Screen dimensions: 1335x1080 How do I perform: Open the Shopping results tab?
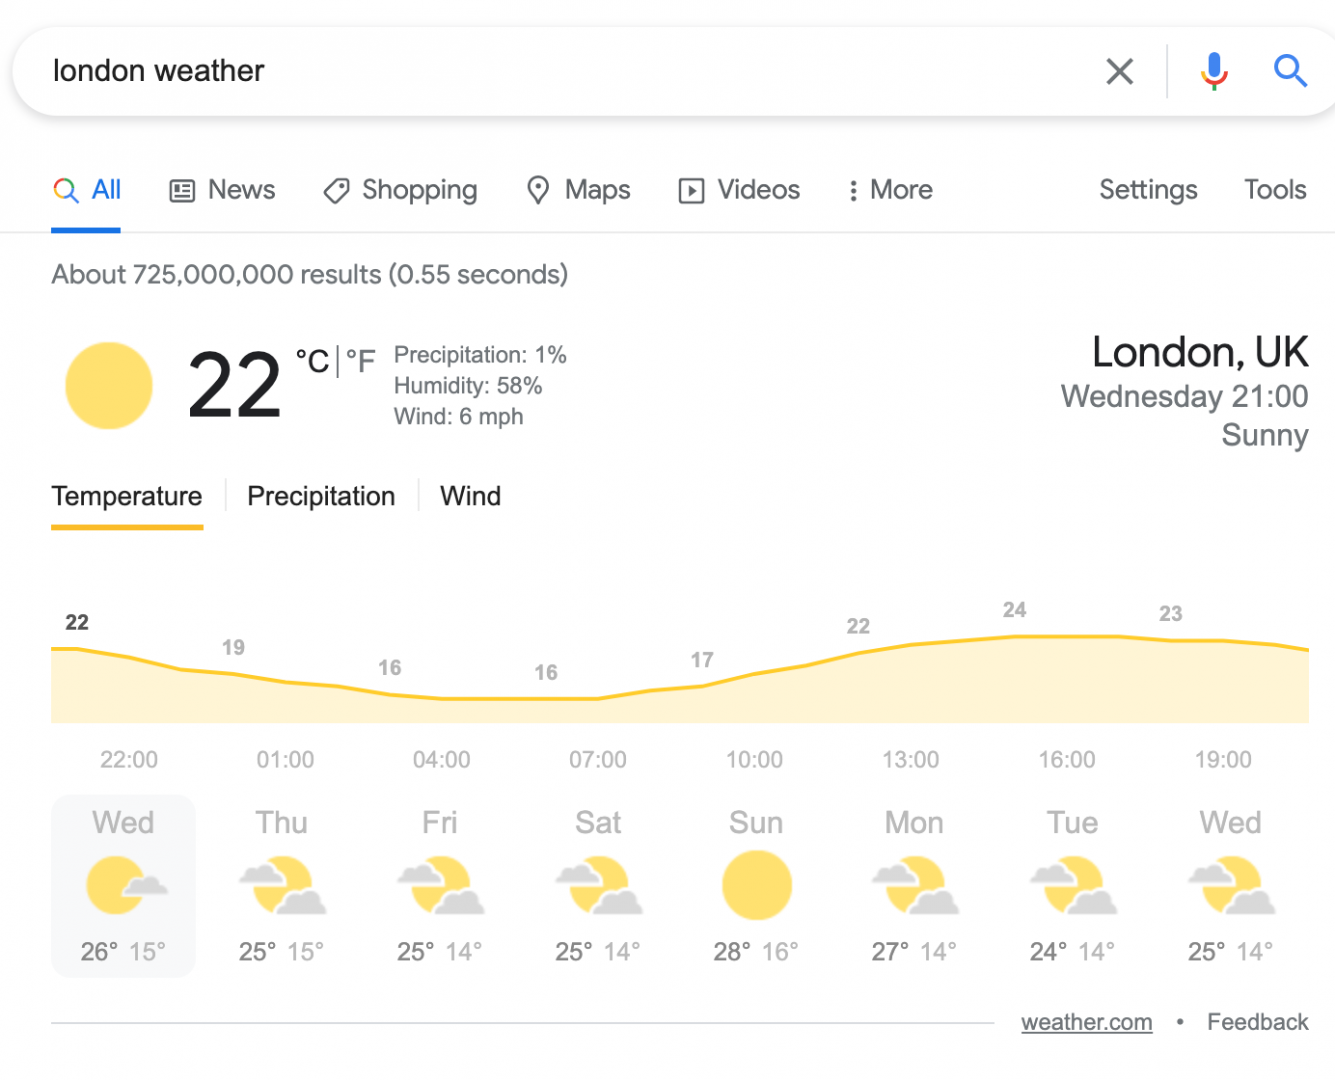click(x=400, y=190)
